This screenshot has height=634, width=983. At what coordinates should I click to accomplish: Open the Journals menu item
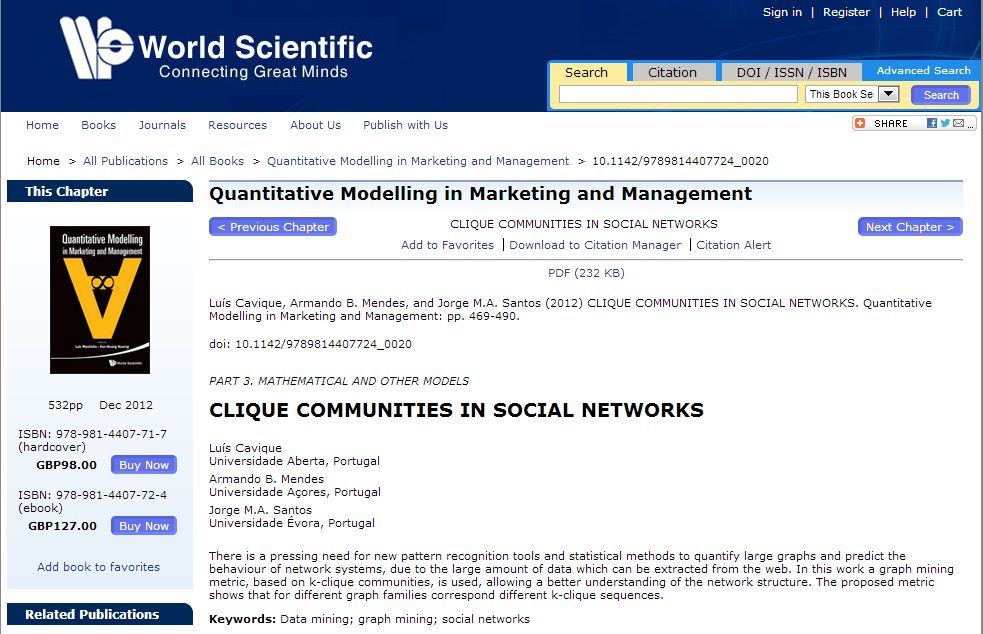162,125
